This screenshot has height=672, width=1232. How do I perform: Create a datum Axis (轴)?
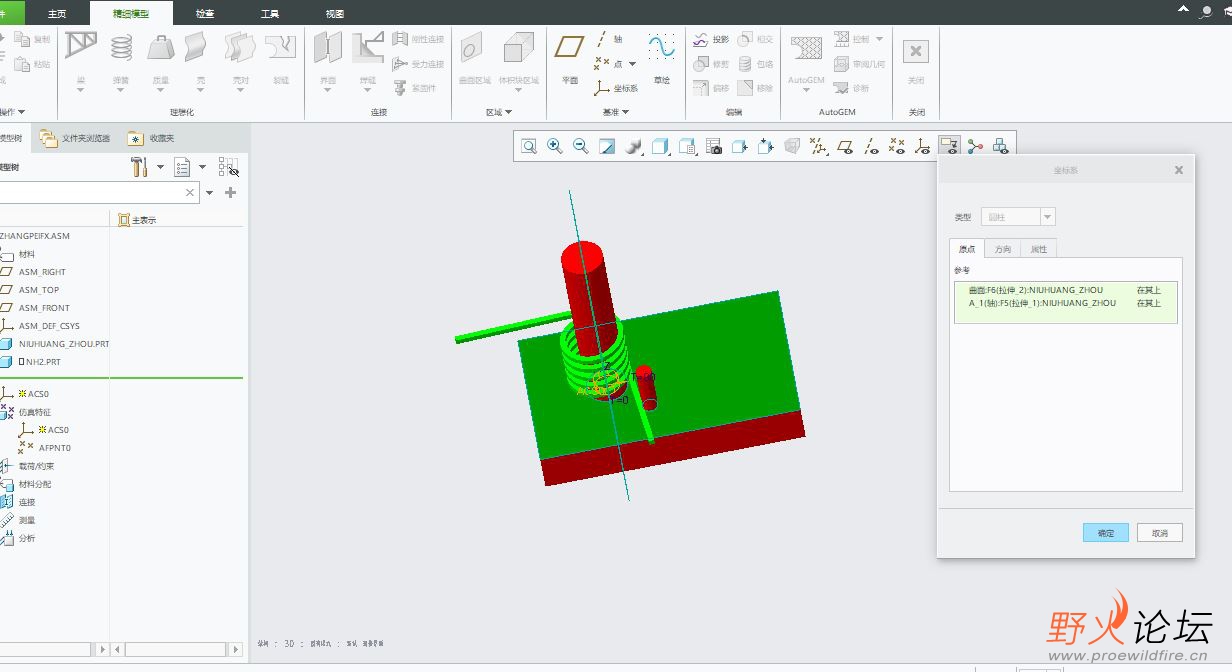pyautogui.click(x=610, y=39)
